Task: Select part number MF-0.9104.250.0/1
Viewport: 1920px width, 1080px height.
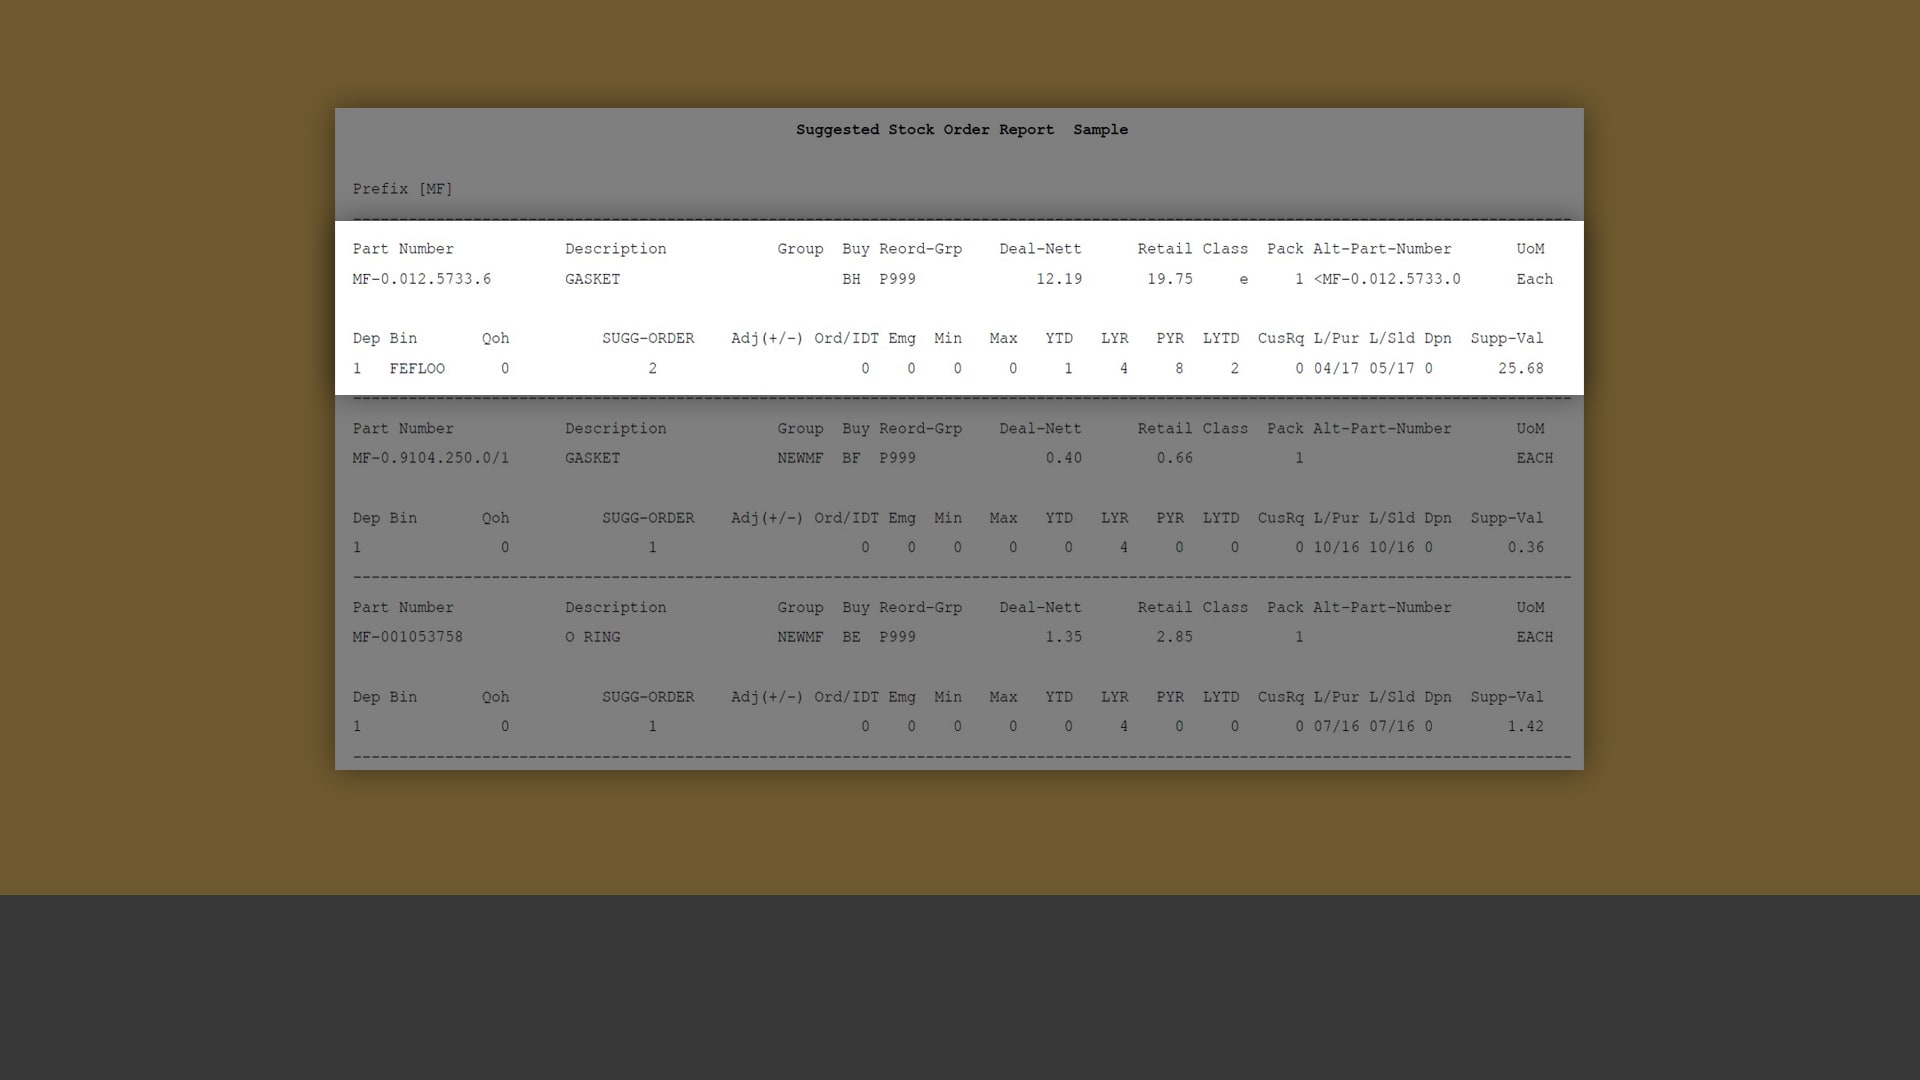Action: 430,458
